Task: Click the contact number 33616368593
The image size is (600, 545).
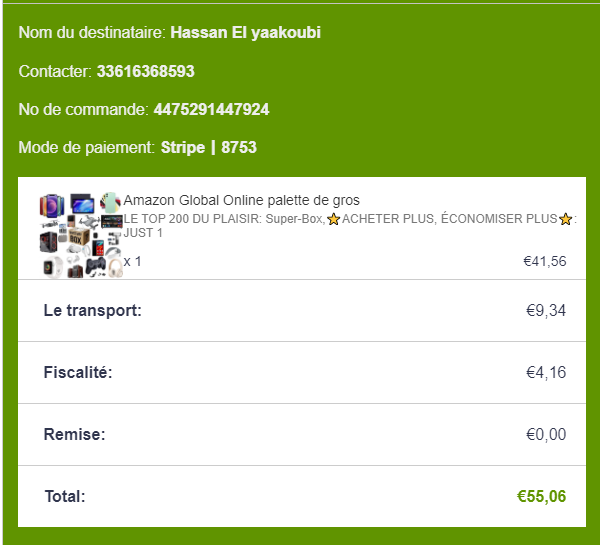Action: pos(145,72)
